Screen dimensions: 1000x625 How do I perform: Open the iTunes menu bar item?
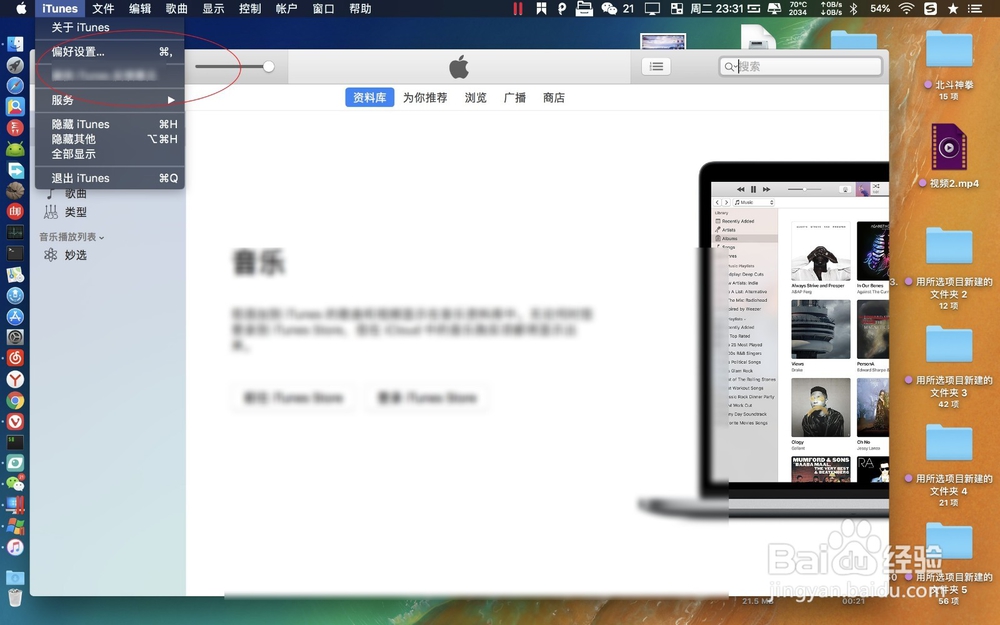coord(60,8)
